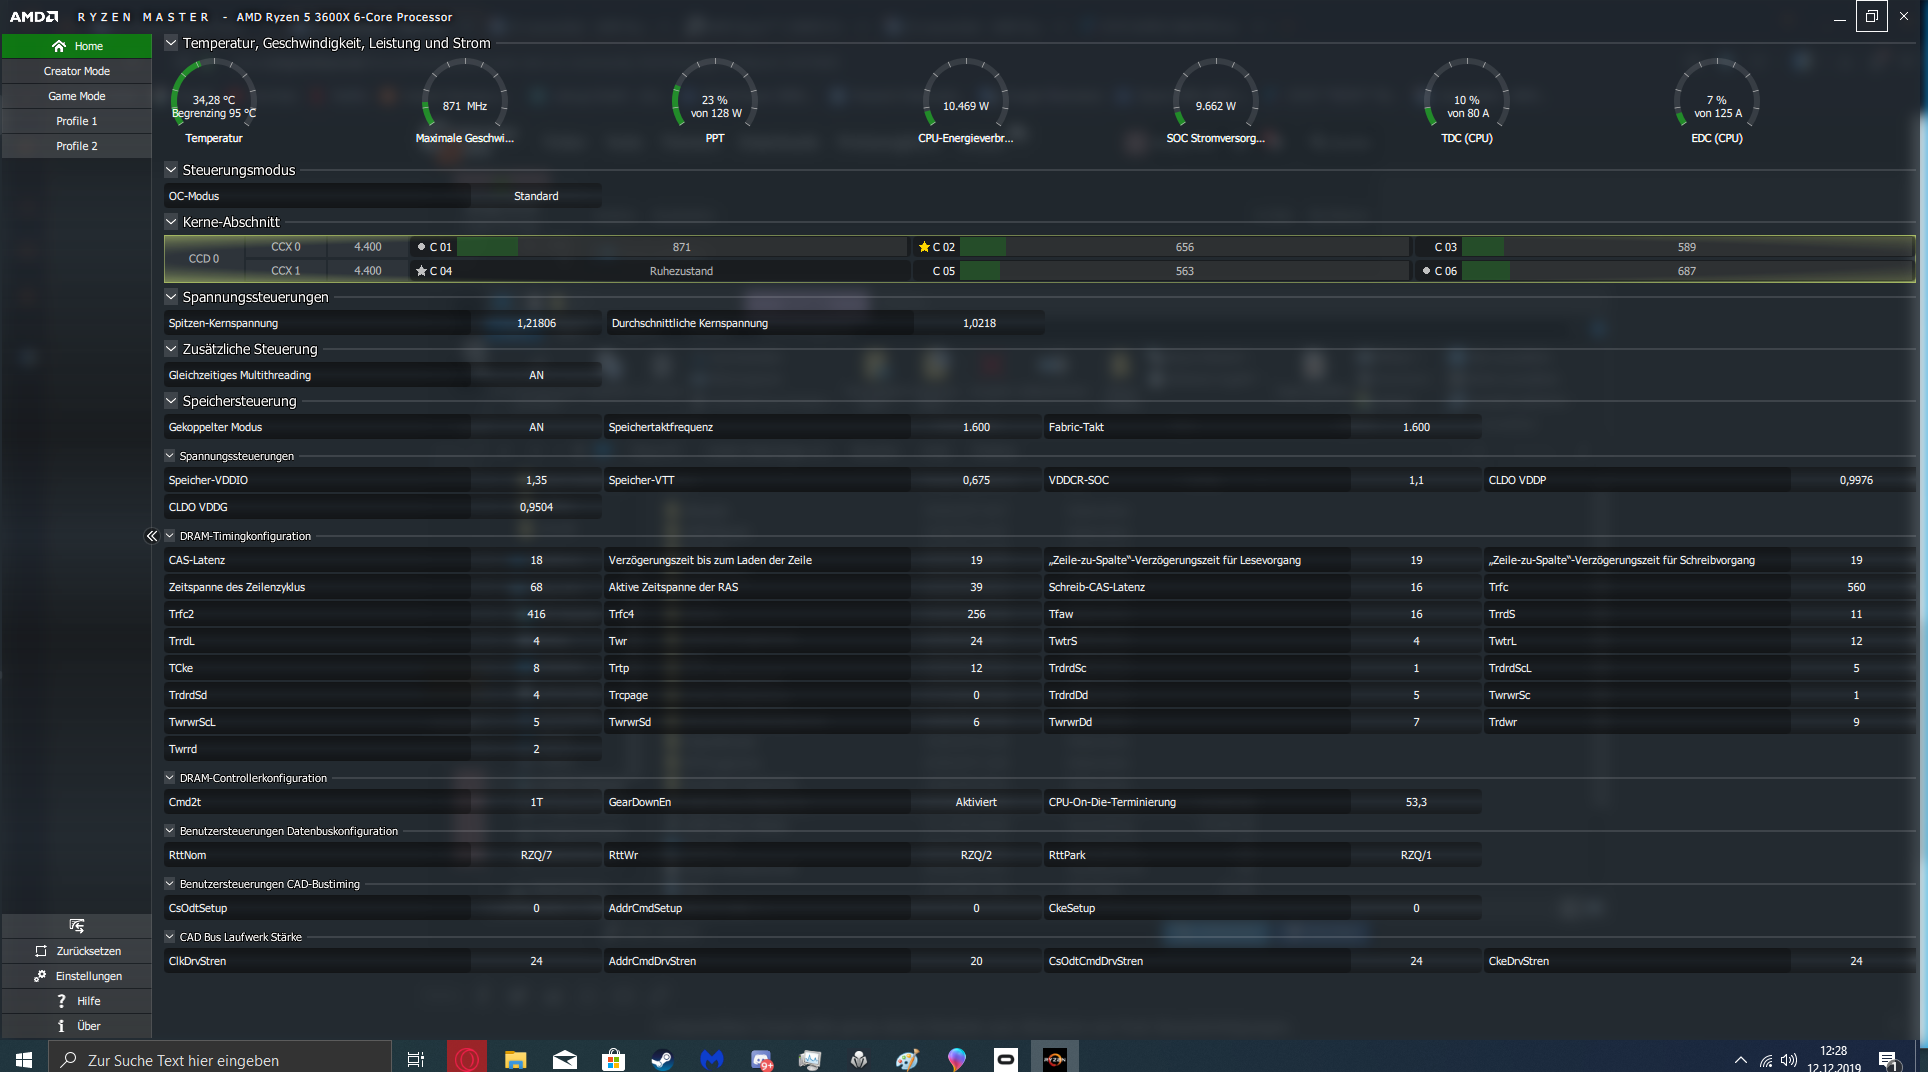Viewport: 1928px width, 1072px height.
Task: Open the volume control in system tray
Action: click(1789, 1060)
